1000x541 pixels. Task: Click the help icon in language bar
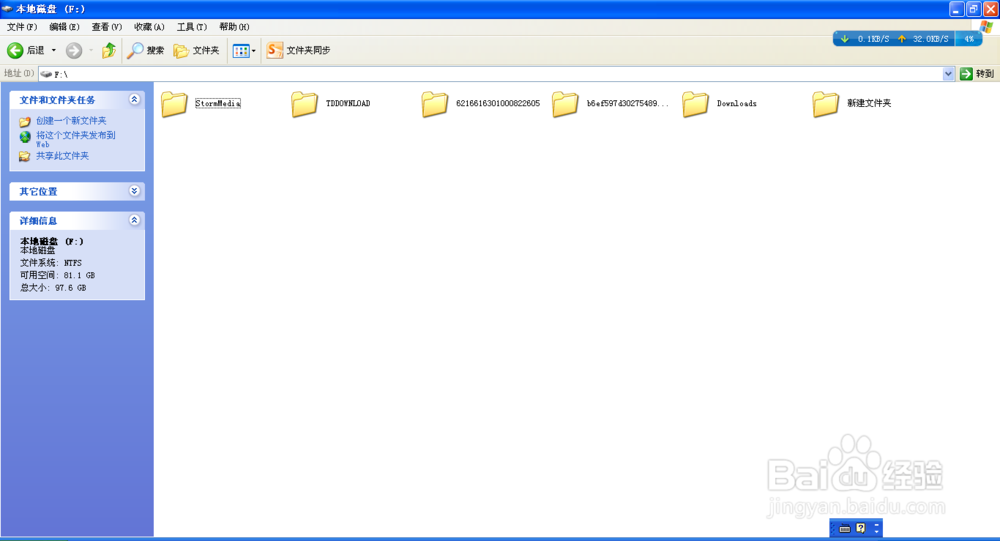click(861, 528)
